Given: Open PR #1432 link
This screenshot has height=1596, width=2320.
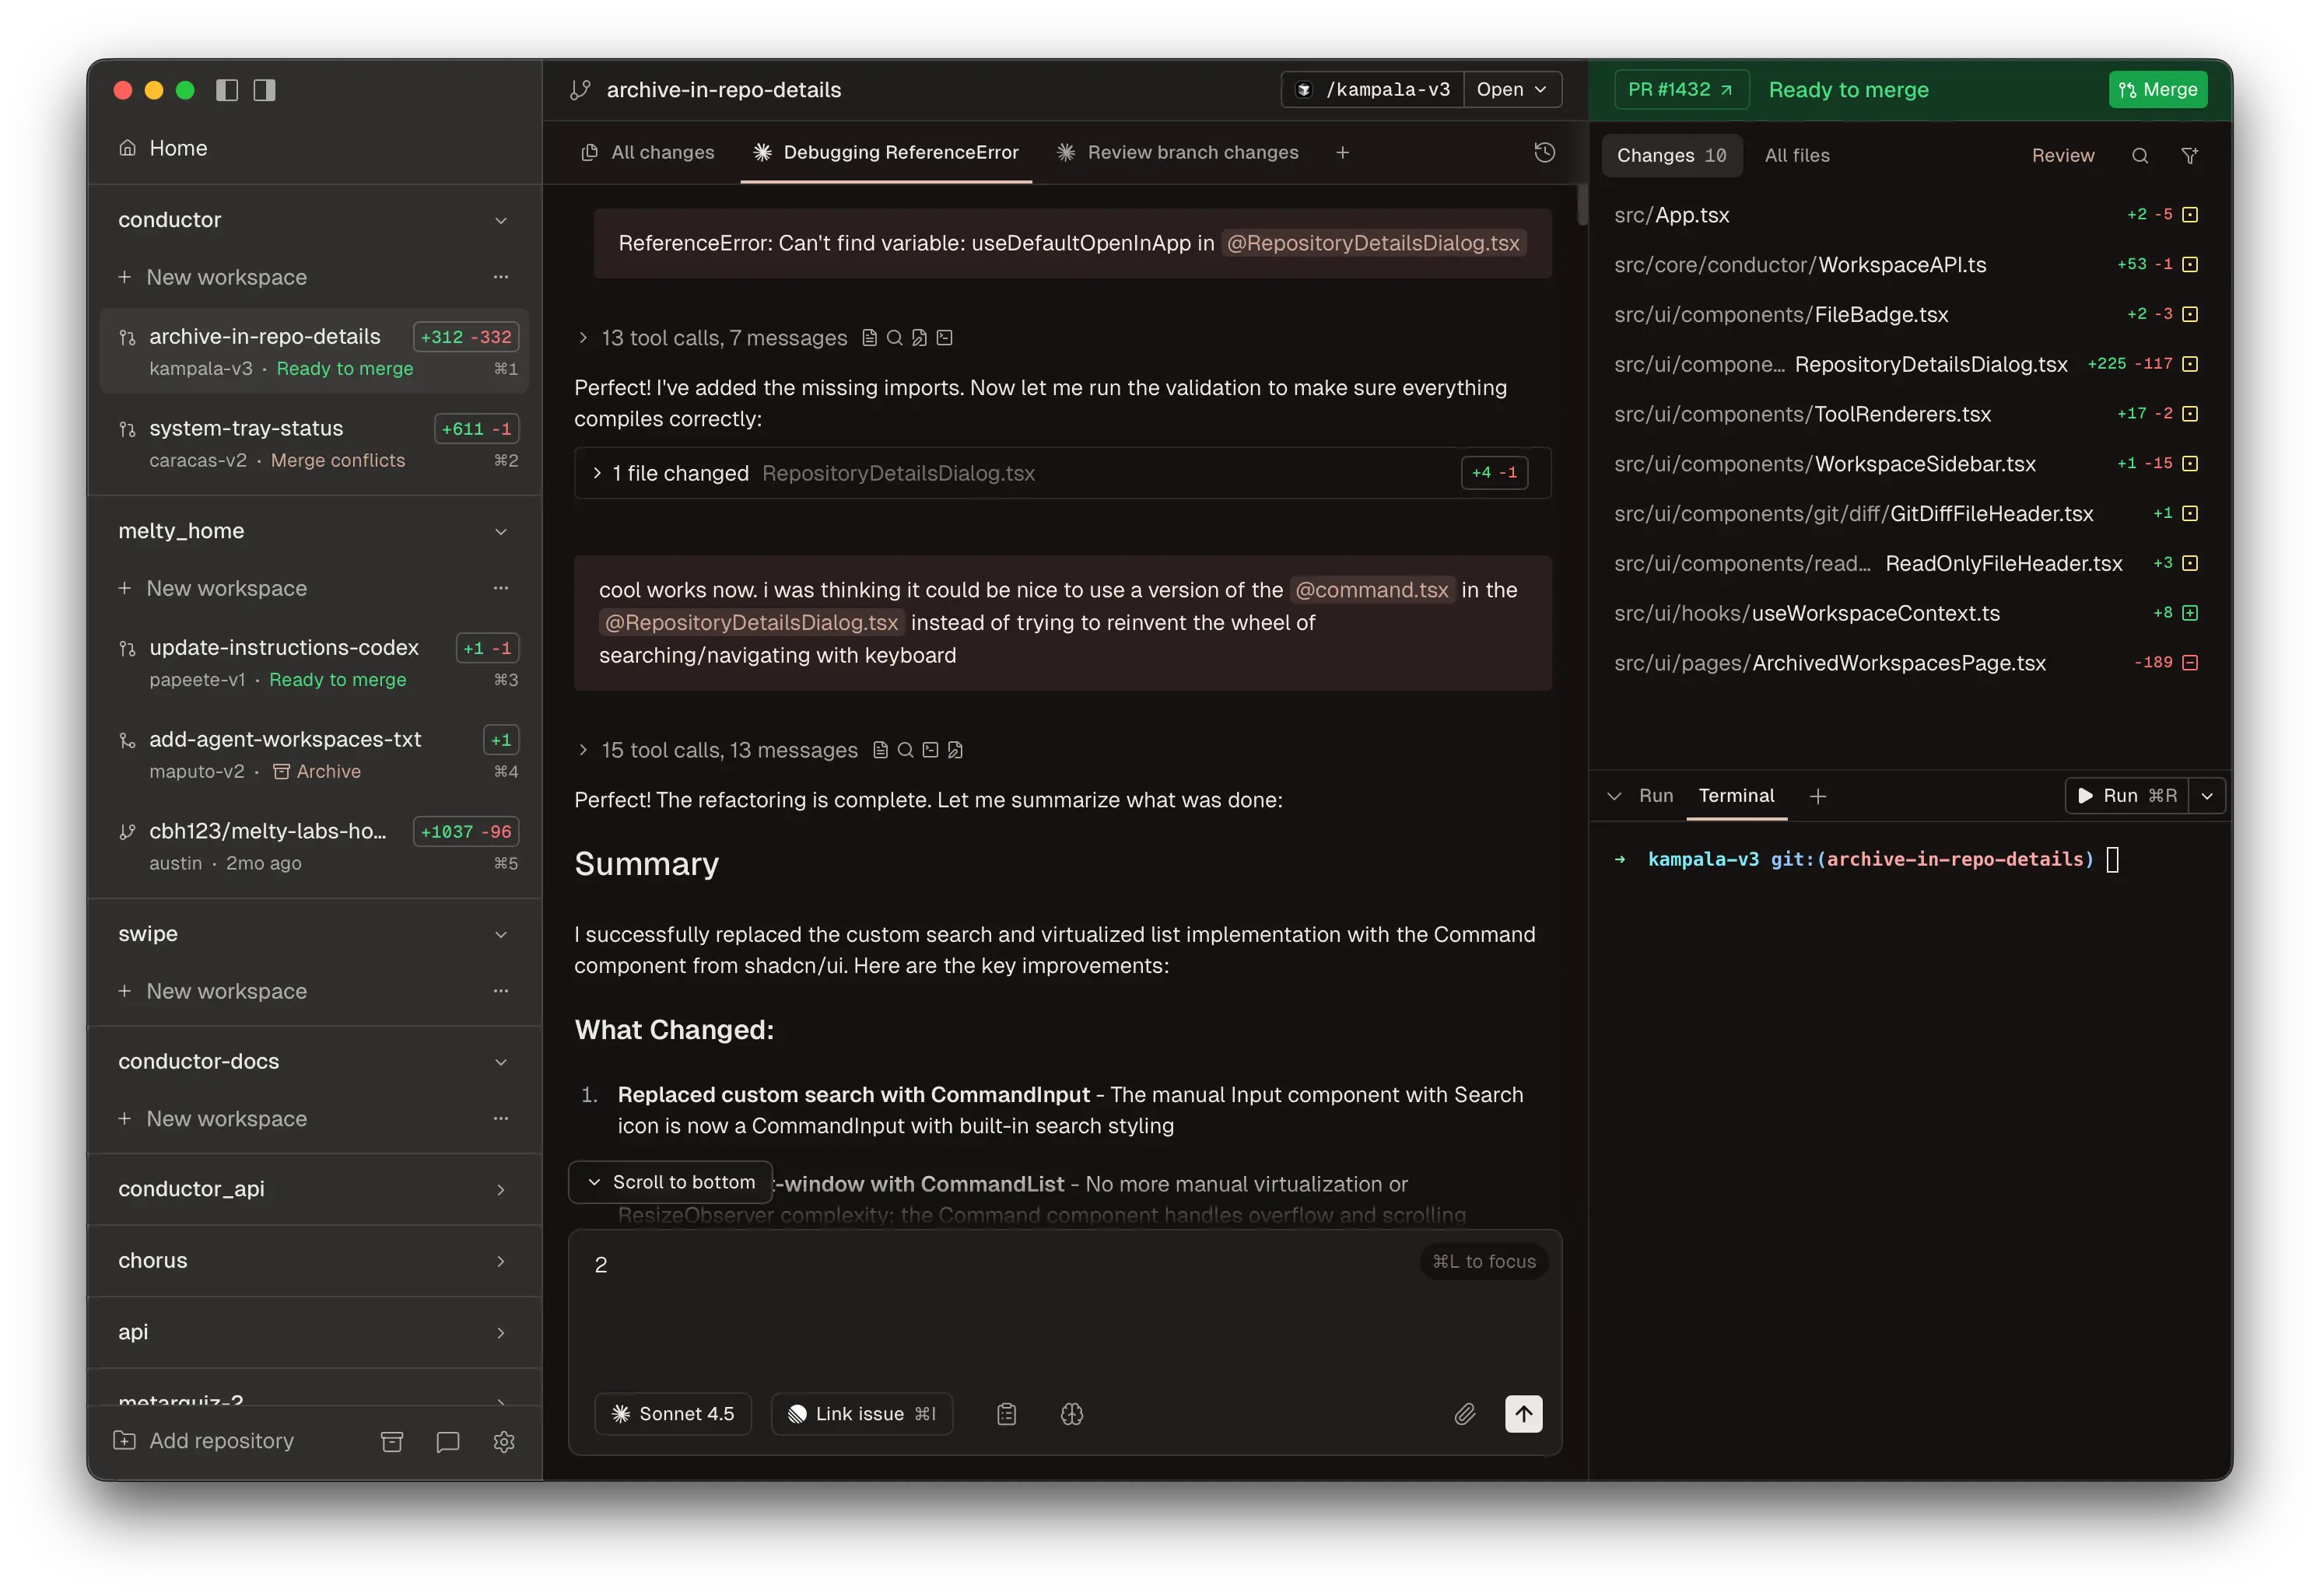Looking at the screenshot, I should click(1681, 89).
